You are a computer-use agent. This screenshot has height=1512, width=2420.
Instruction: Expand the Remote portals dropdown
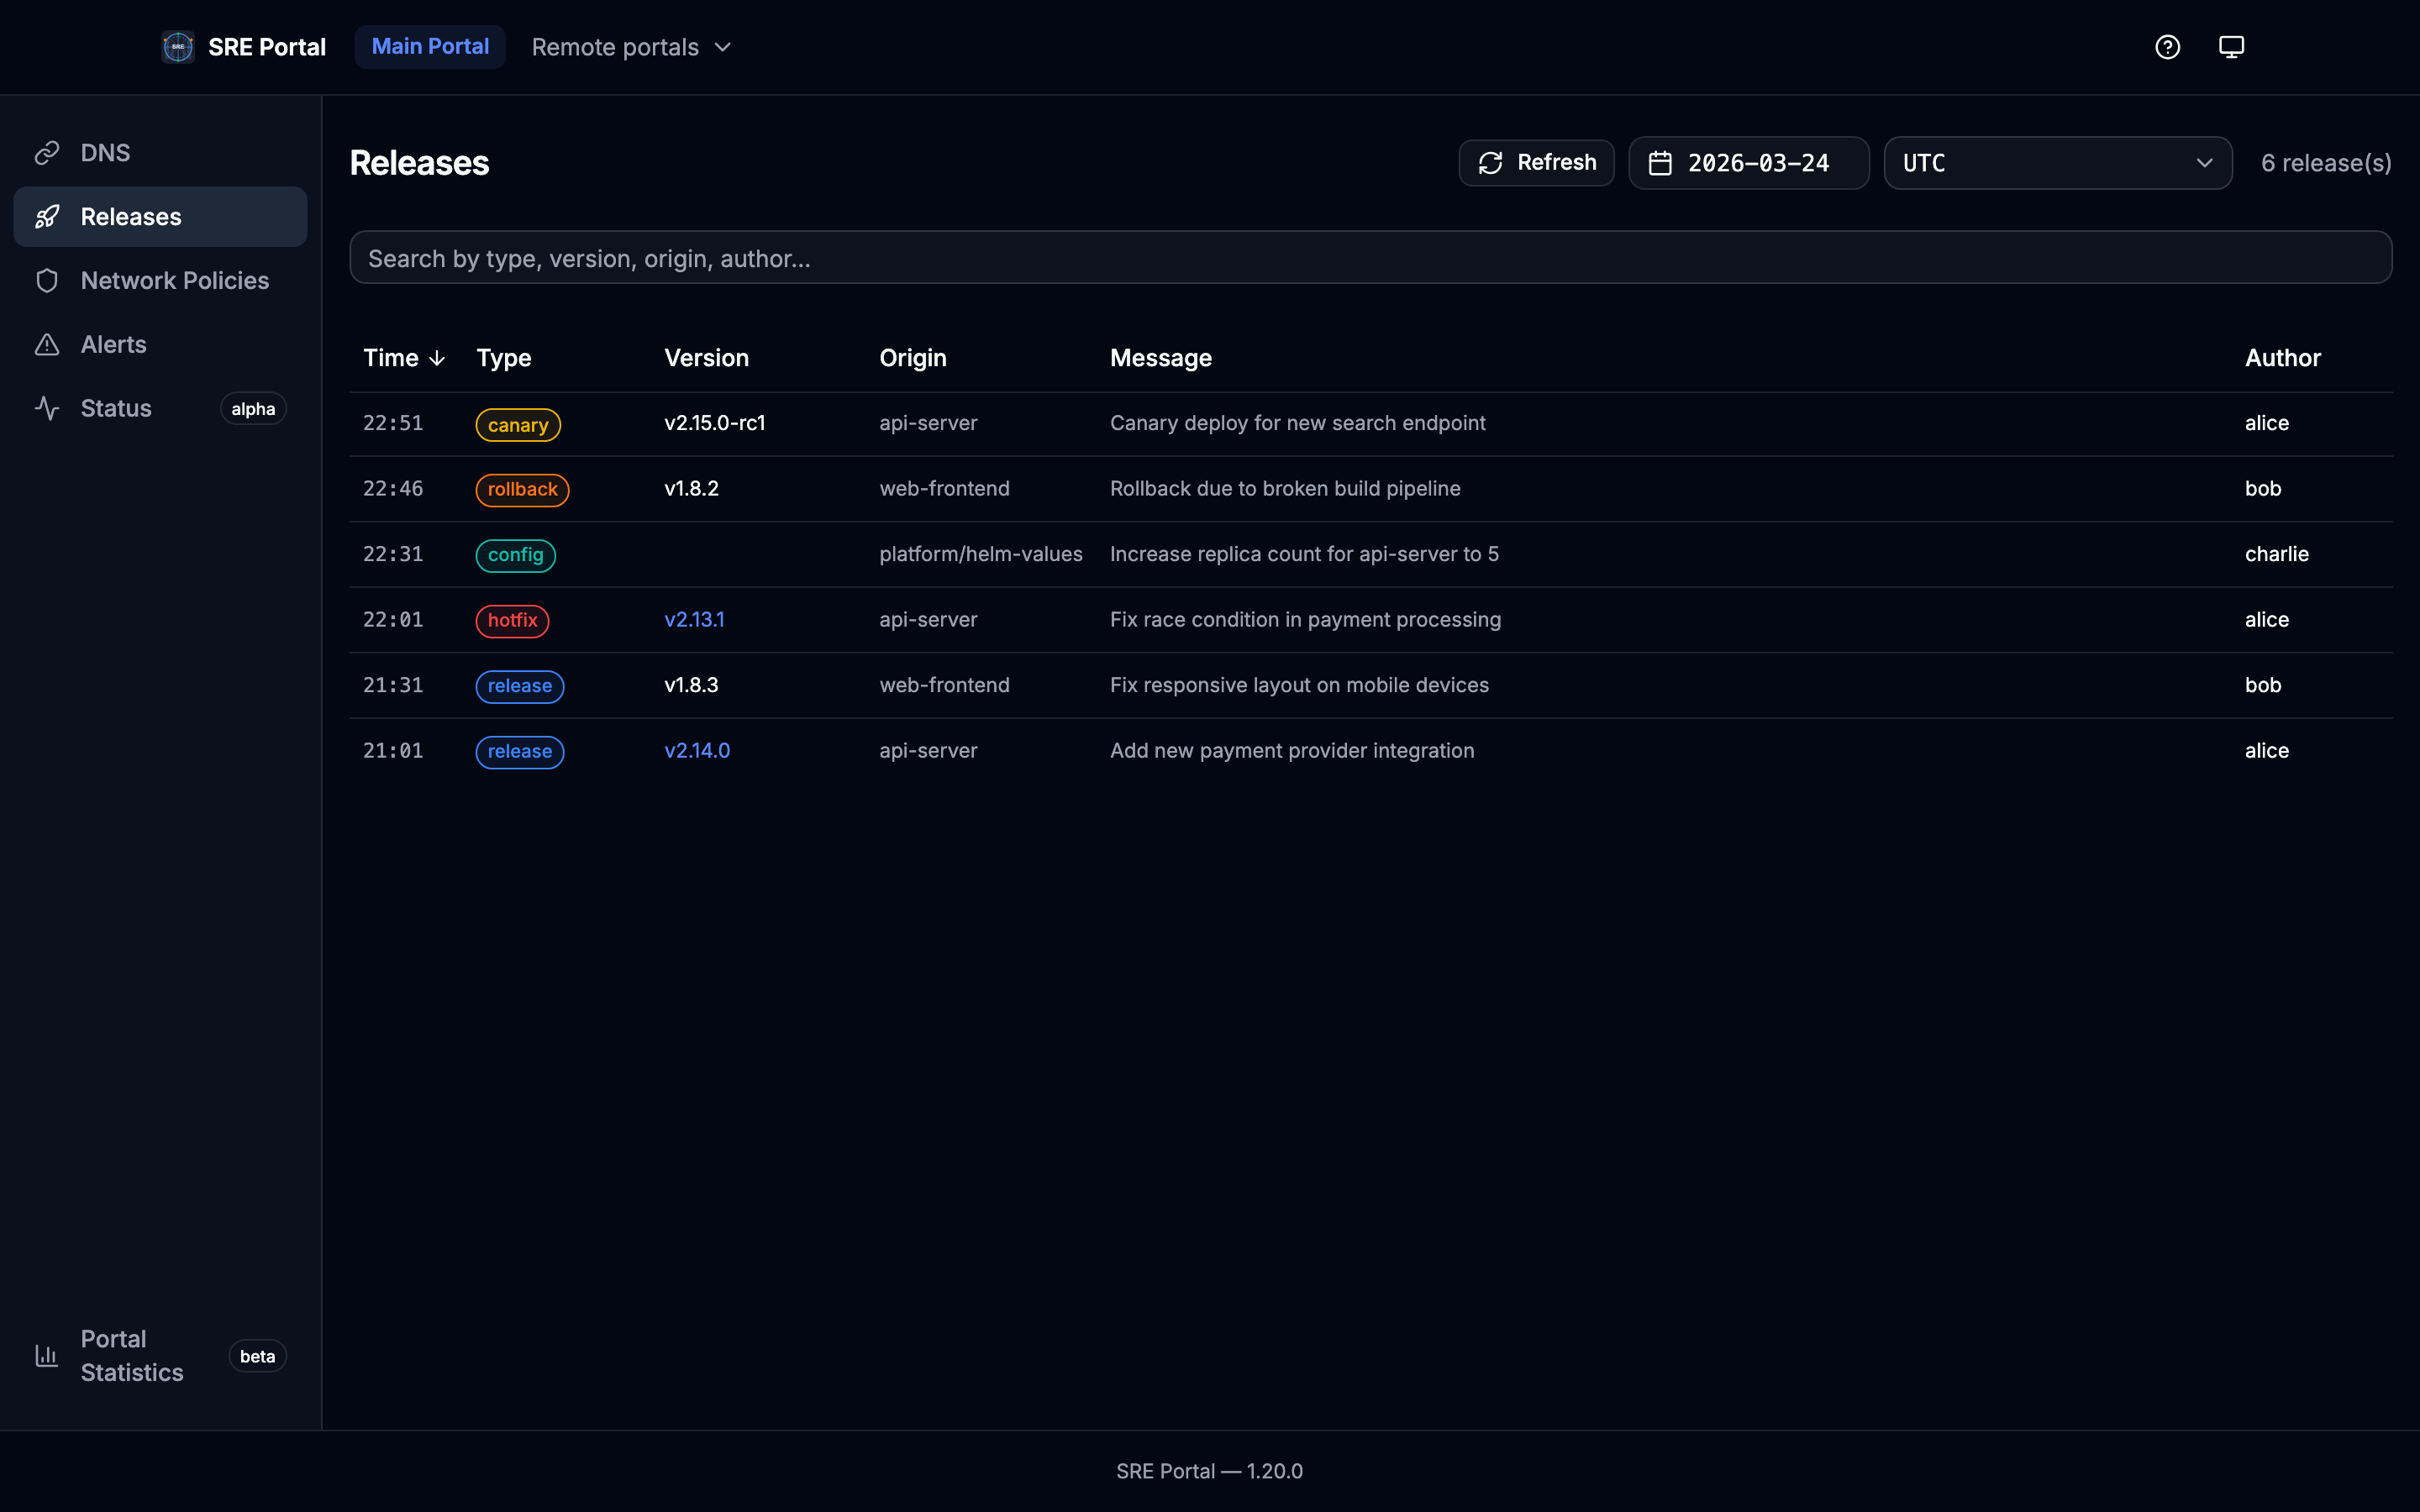click(631, 47)
